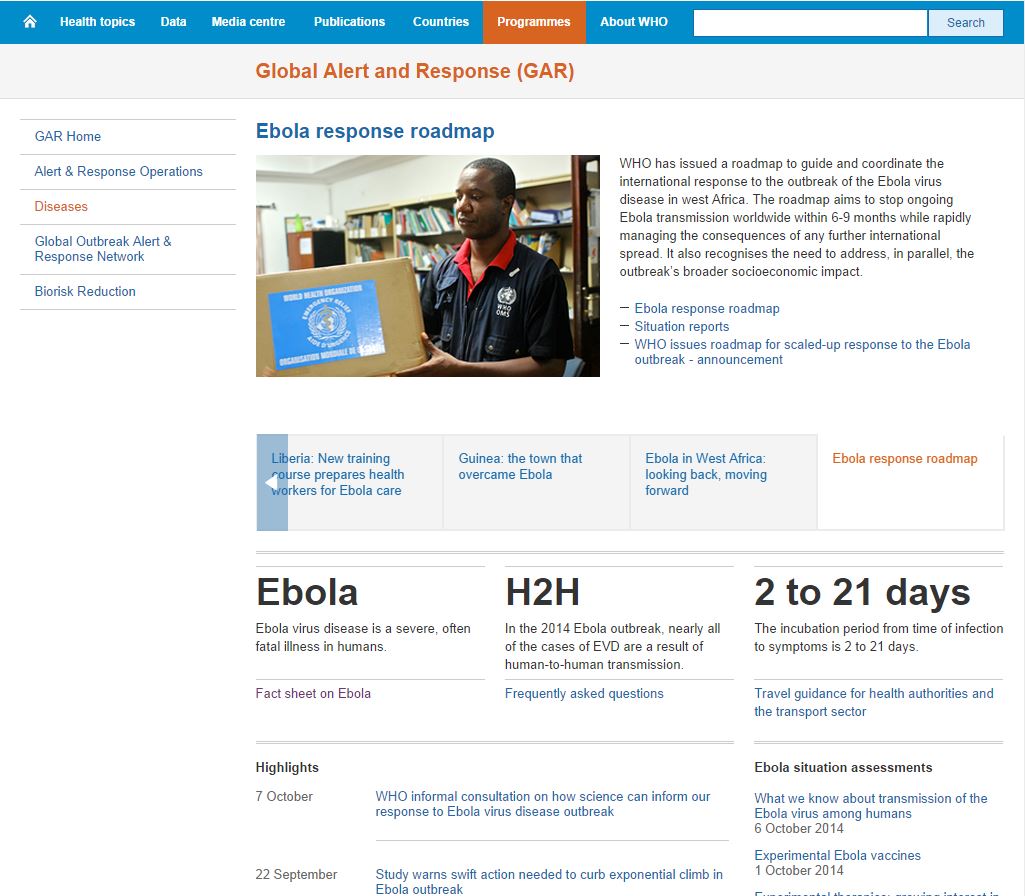
Task: Open the Health topics menu
Action: tap(97, 22)
